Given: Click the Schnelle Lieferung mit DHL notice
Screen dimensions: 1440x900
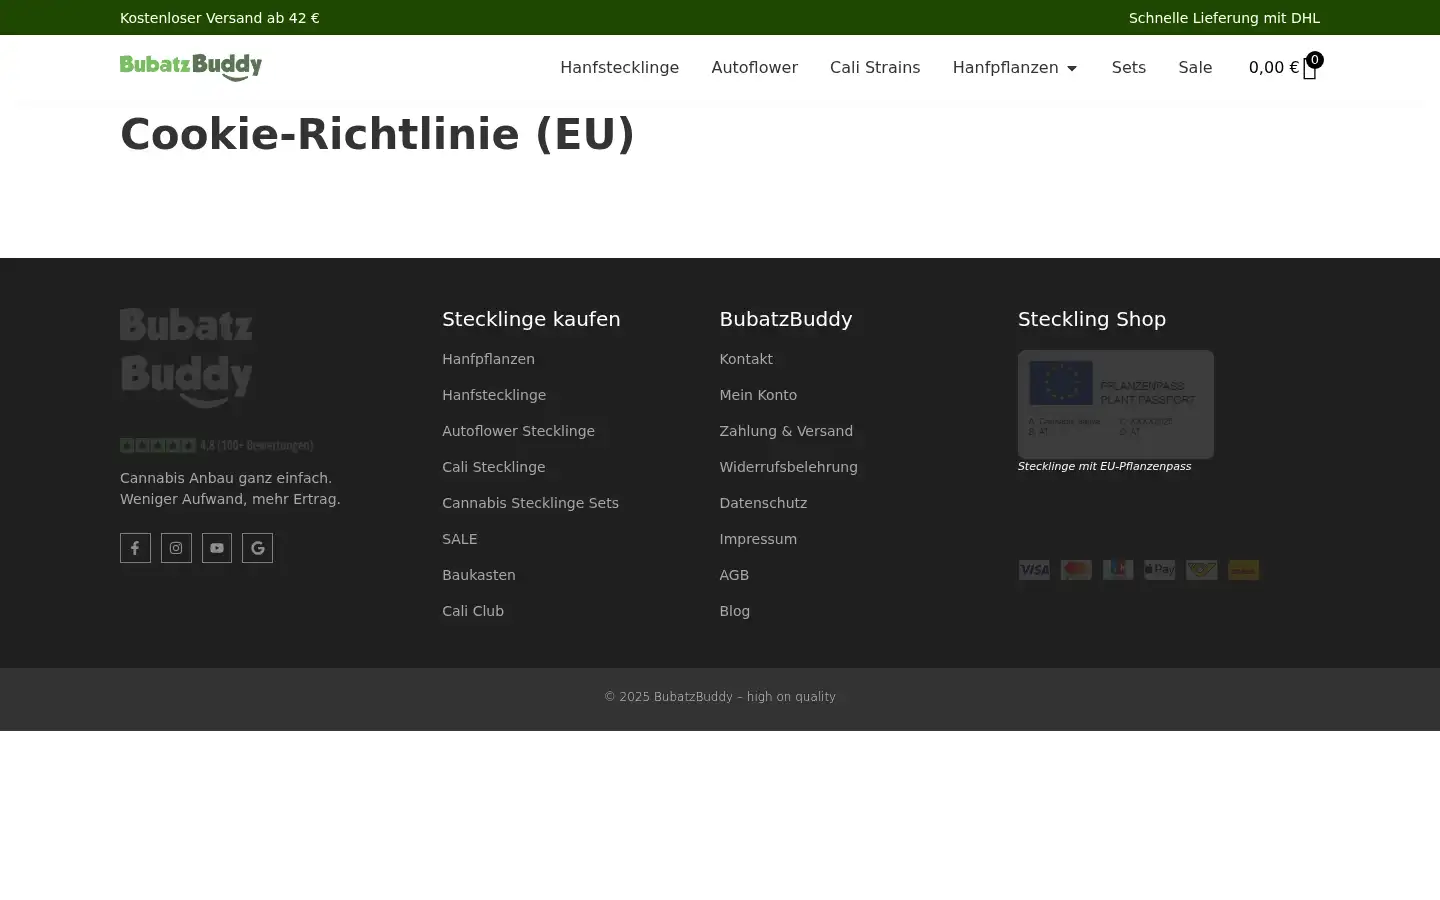Looking at the screenshot, I should (x=1224, y=18).
